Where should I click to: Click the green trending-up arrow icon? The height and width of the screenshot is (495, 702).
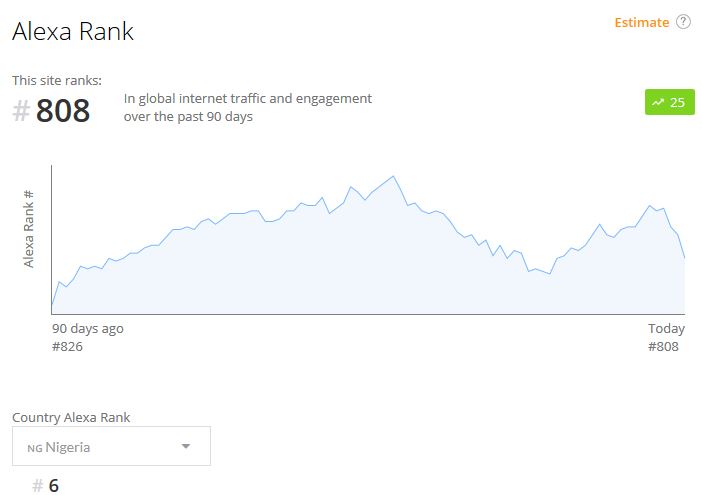coord(658,102)
